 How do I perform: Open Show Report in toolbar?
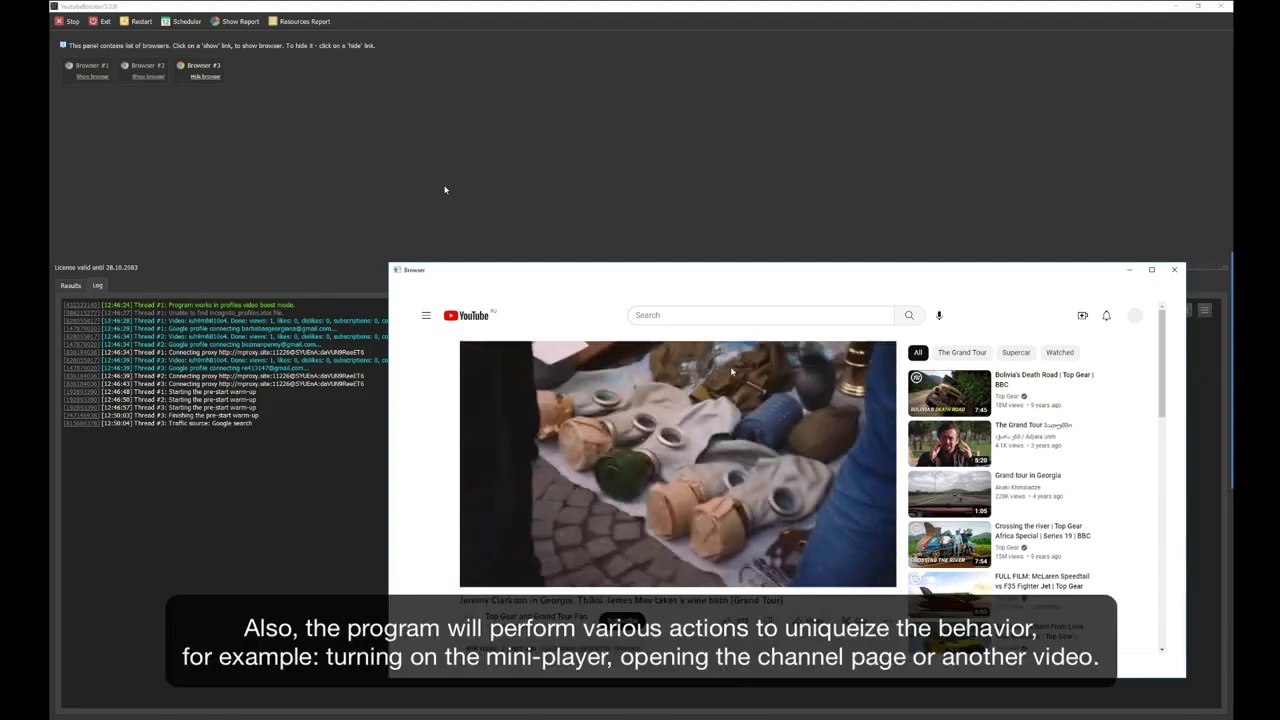click(235, 21)
